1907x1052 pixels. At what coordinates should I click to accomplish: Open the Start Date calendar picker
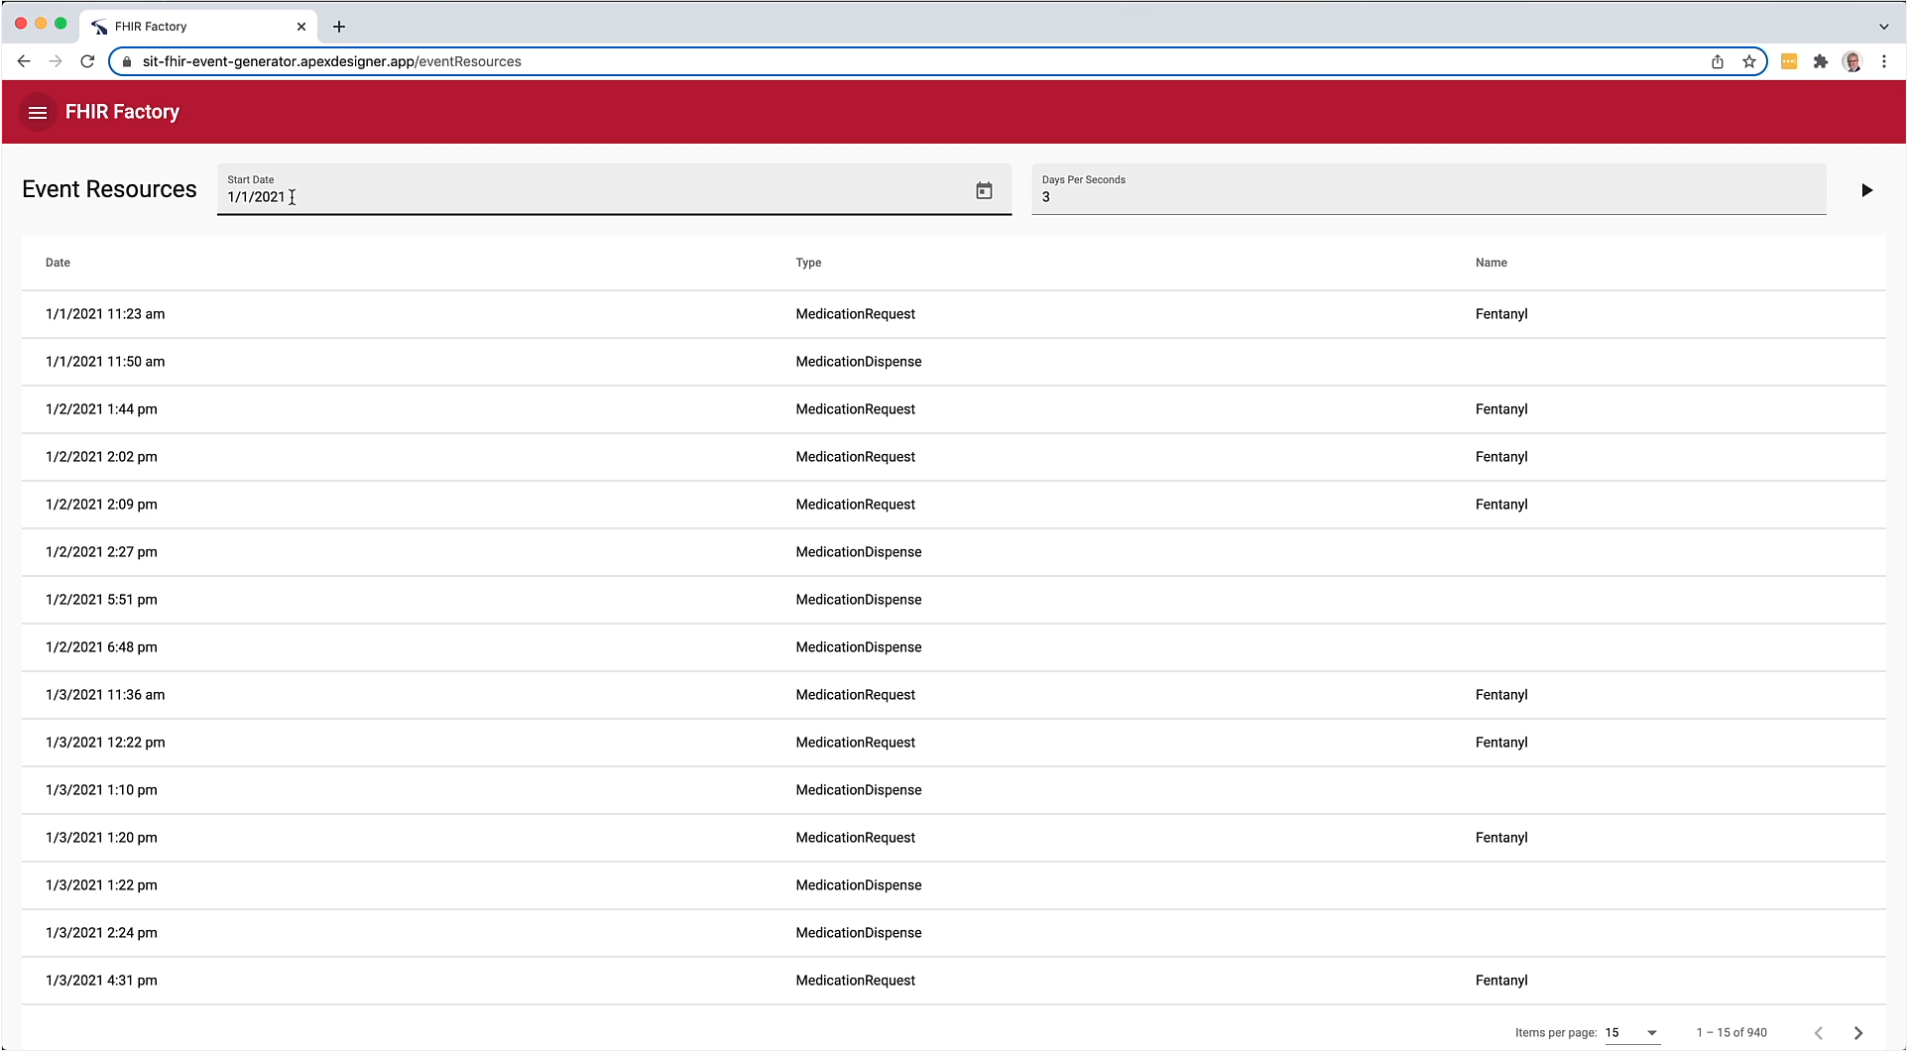(984, 191)
